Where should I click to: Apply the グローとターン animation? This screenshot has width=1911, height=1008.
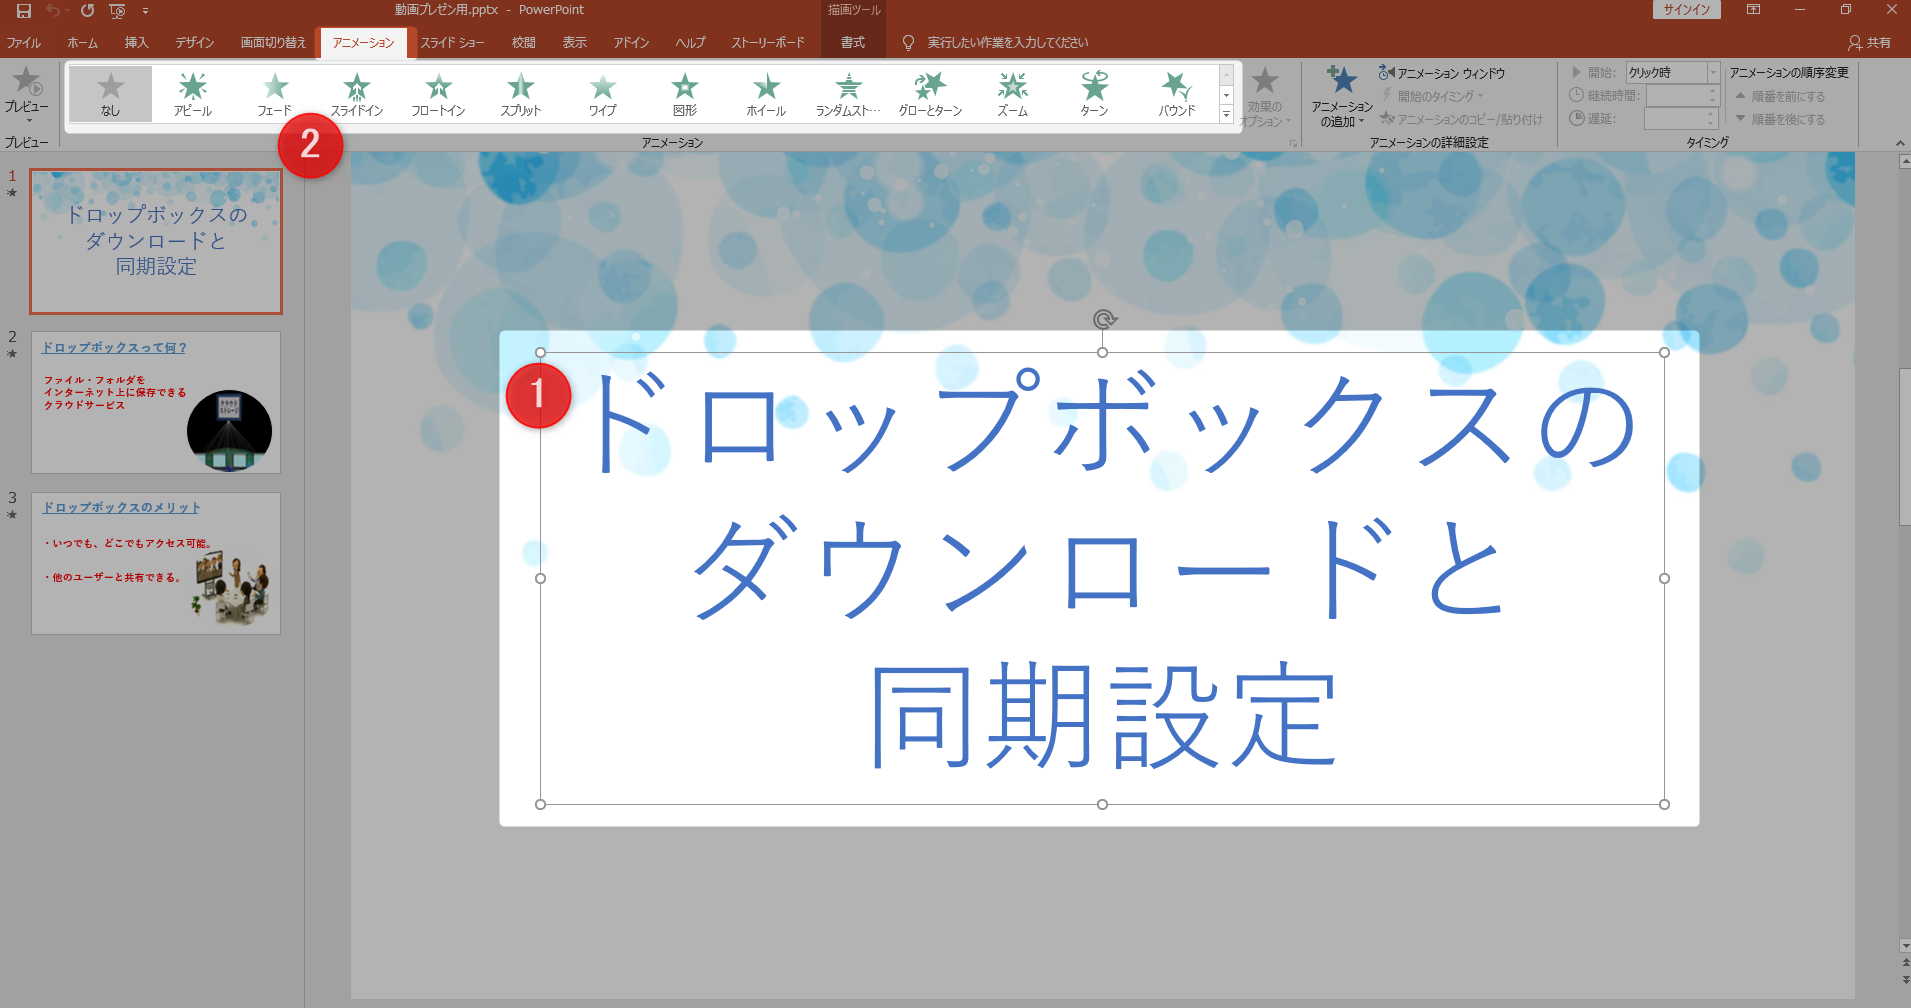(x=931, y=94)
